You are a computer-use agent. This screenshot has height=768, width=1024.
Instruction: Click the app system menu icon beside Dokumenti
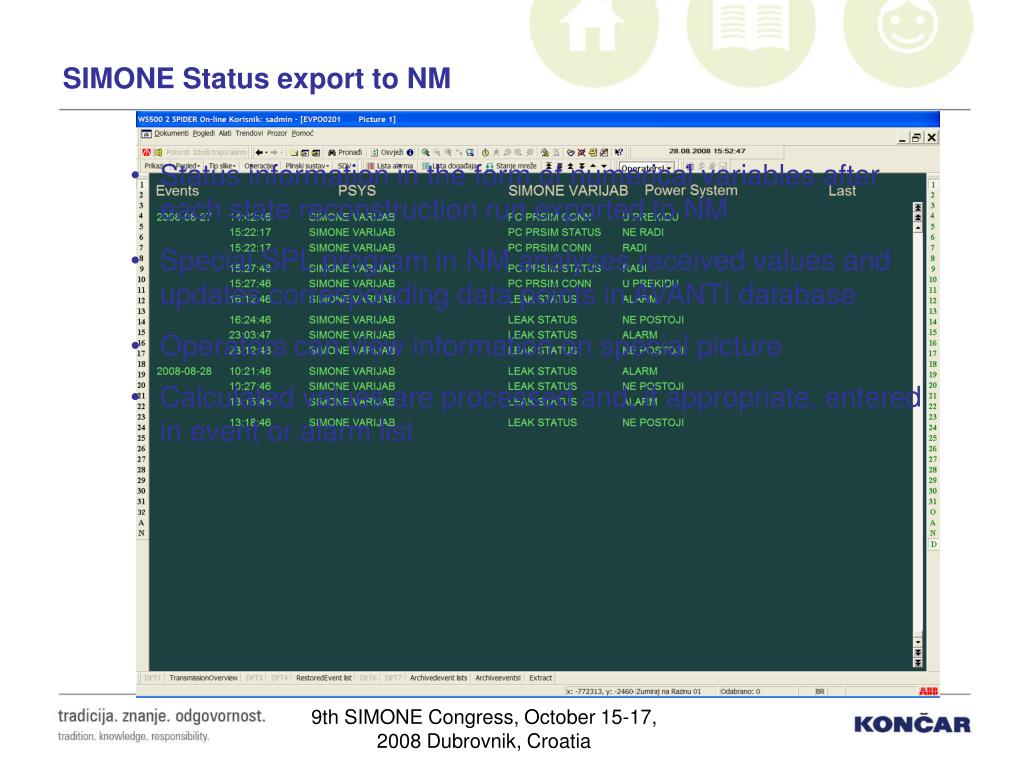click(146, 134)
